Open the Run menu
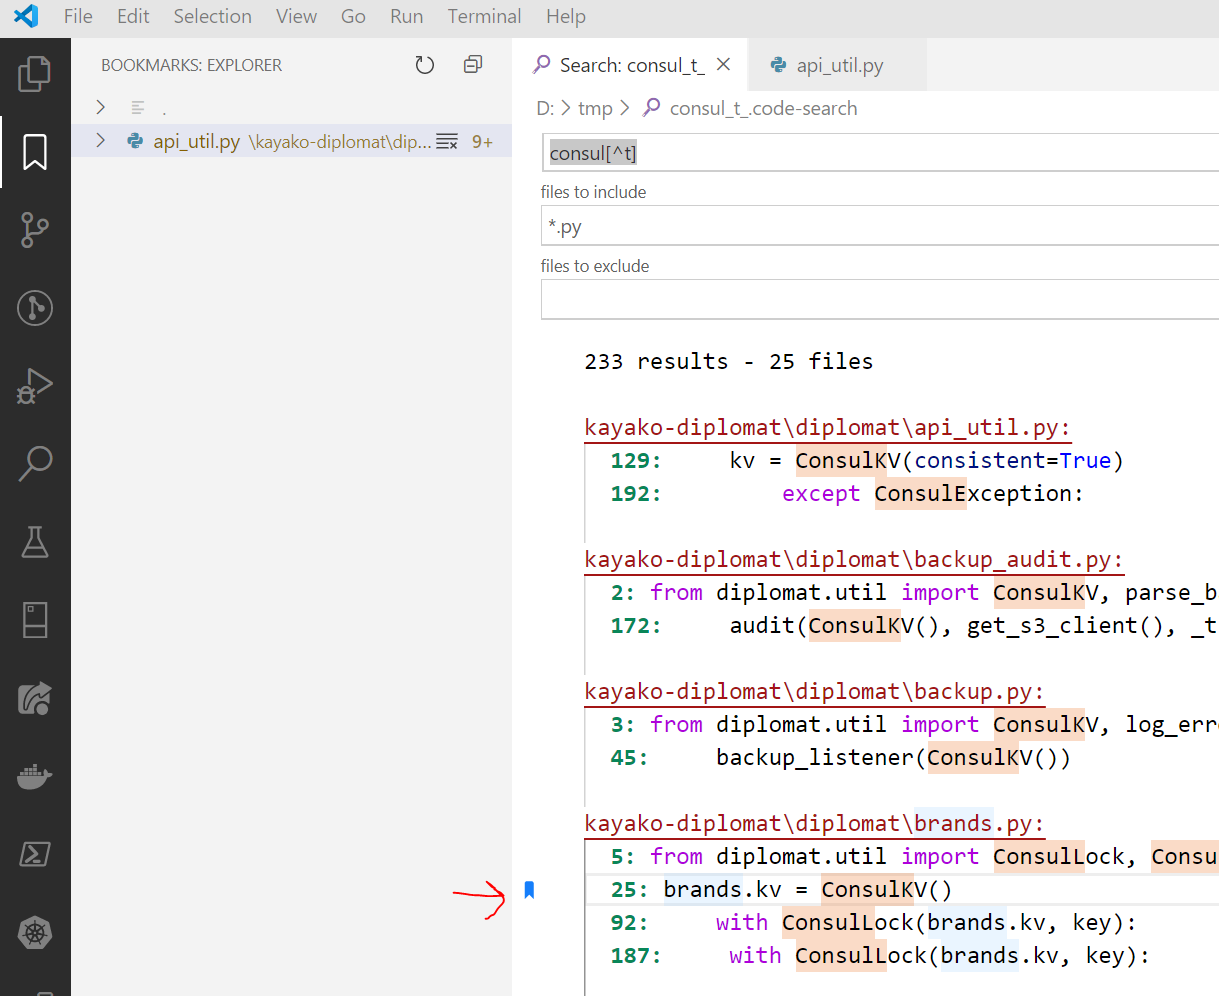The height and width of the screenshot is (996, 1219). coord(407,16)
